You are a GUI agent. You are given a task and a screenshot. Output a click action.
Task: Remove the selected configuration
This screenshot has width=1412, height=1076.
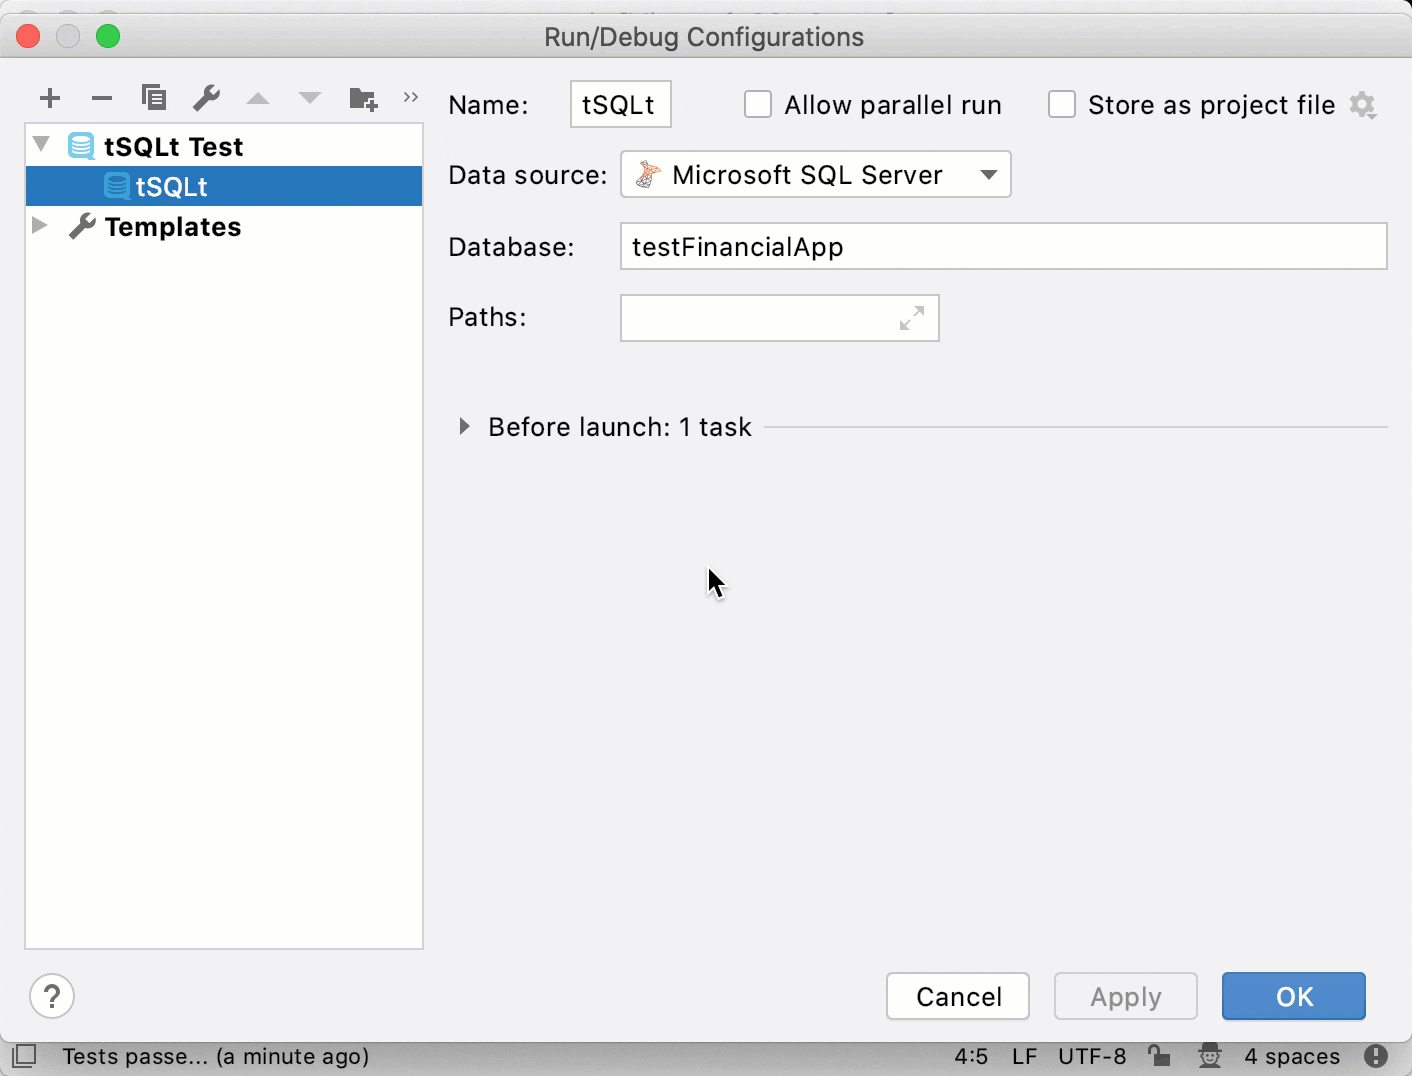tap(102, 97)
